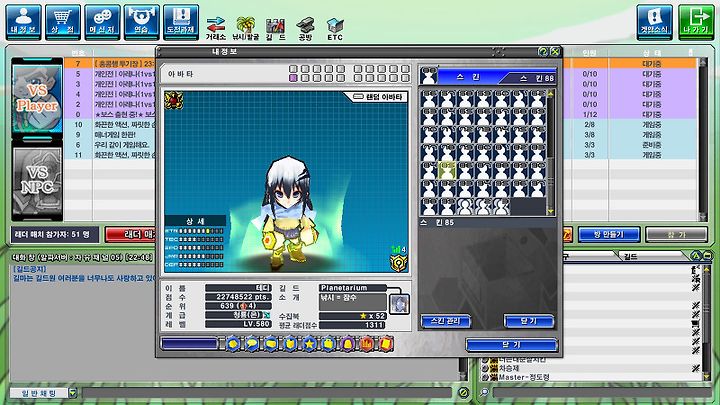Click the red 래더 매치 button
This screenshot has height=405, width=720.
[x=130, y=235]
